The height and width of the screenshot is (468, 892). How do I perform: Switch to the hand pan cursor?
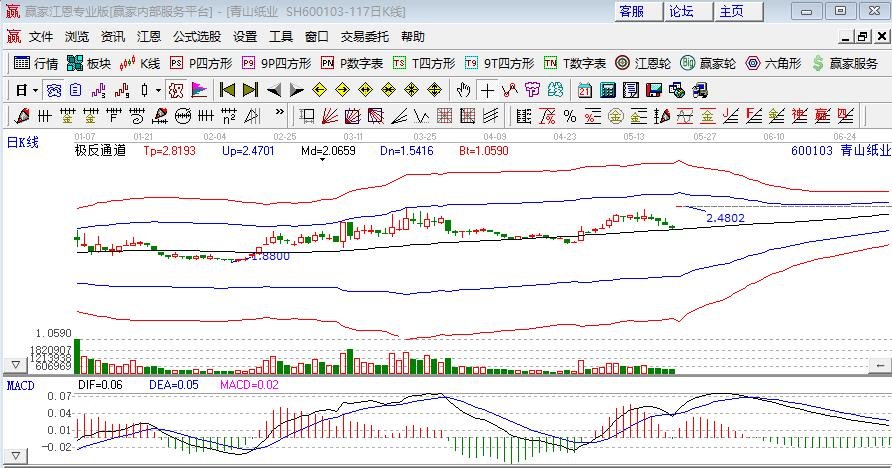click(464, 90)
